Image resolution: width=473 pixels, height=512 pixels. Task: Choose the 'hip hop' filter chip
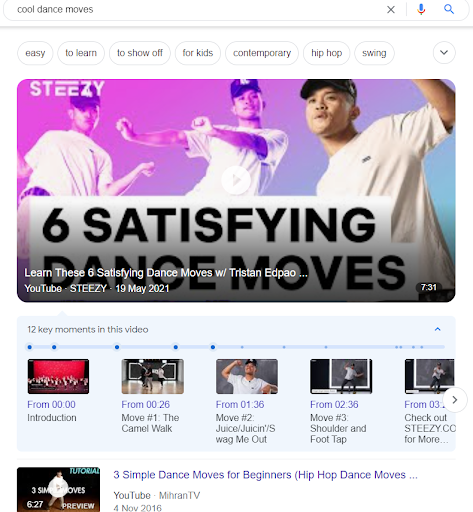[x=326, y=53]
